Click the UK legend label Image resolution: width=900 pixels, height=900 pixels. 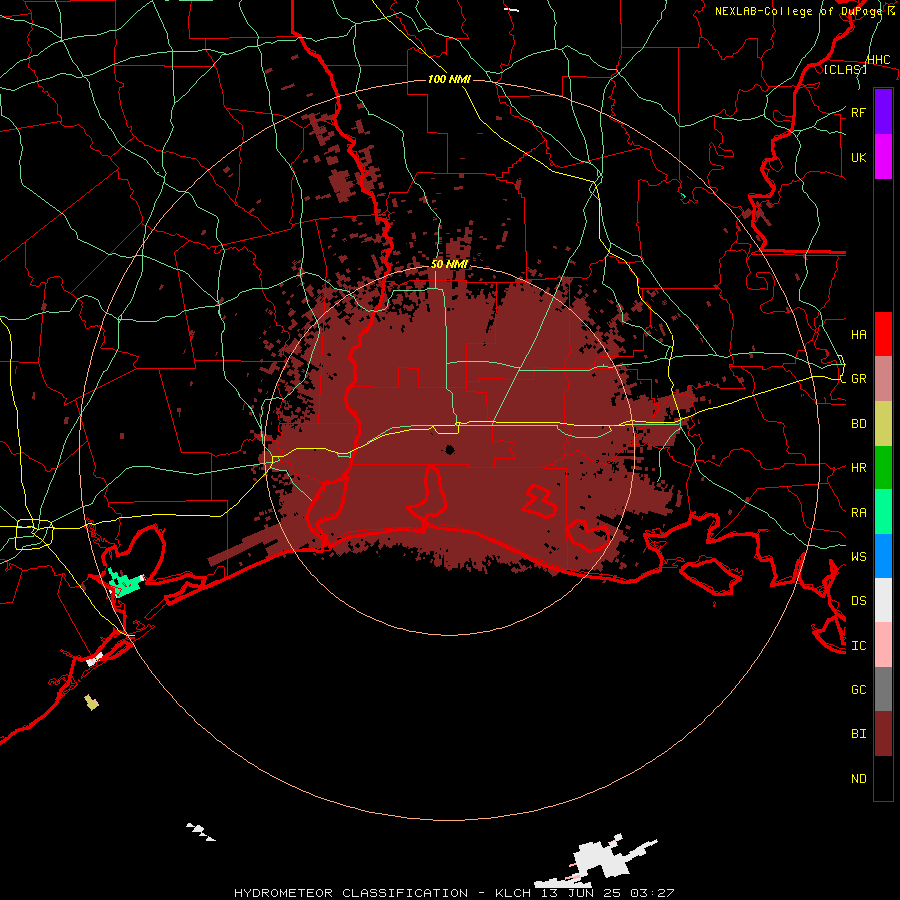[x=859, y=157]
